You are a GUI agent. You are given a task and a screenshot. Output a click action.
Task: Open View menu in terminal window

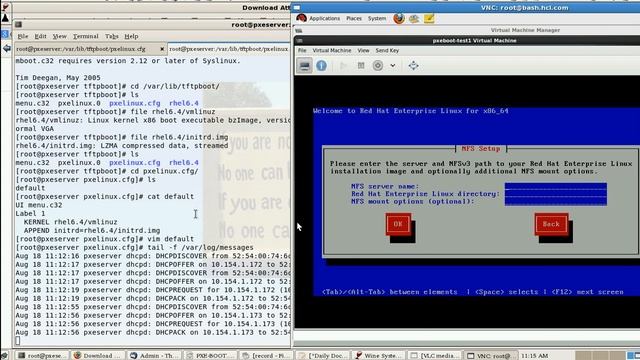click(x=60, y=36)
